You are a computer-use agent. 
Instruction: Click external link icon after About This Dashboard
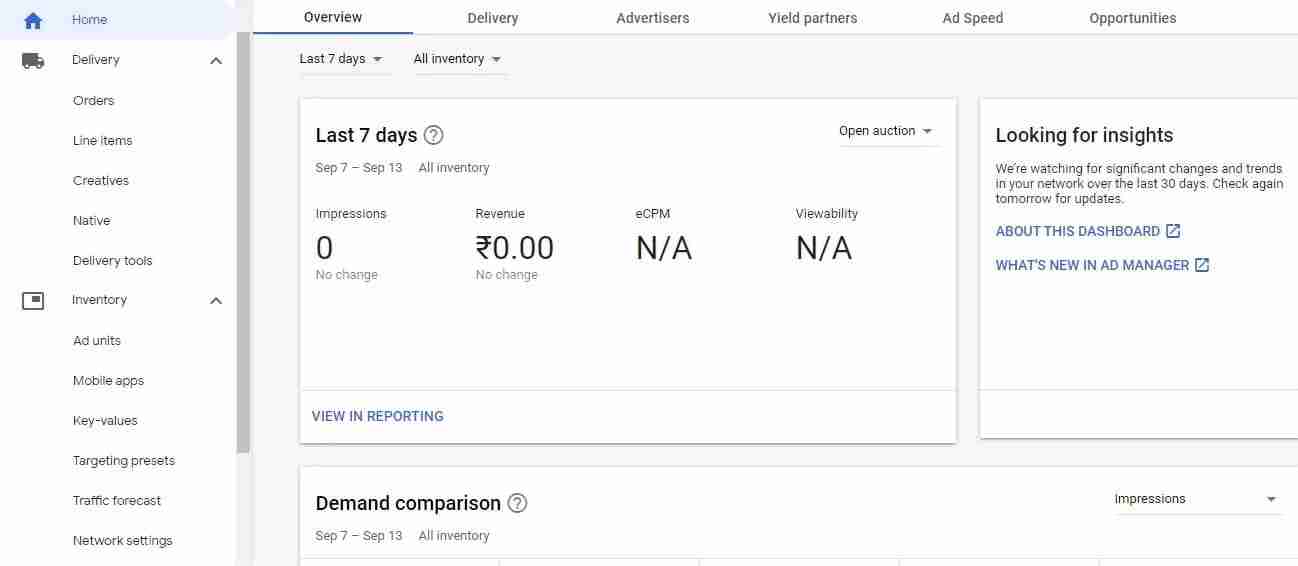pyautogui.click(x=1173, y=231)
